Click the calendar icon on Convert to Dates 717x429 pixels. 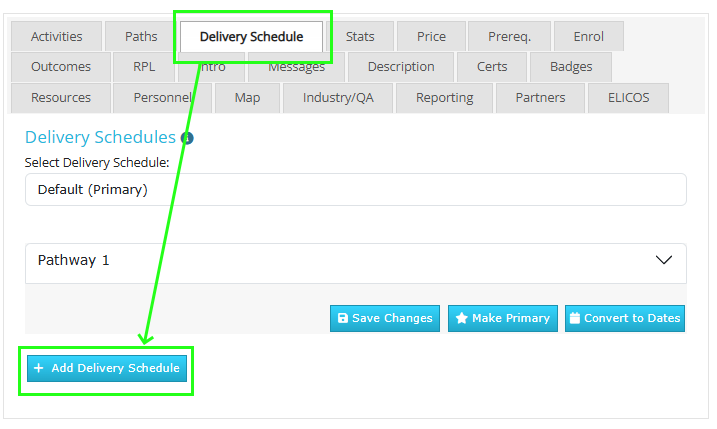coord(574,318)
